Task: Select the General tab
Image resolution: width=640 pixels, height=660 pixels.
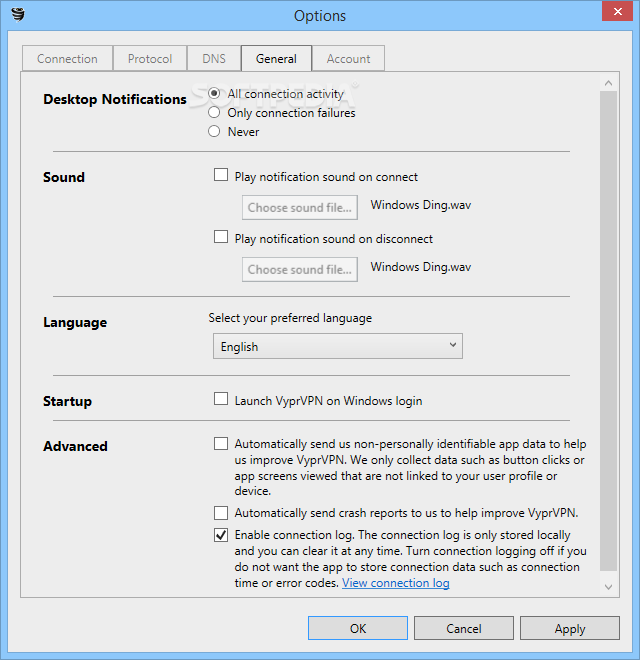Action: click(x=276, y=59)
